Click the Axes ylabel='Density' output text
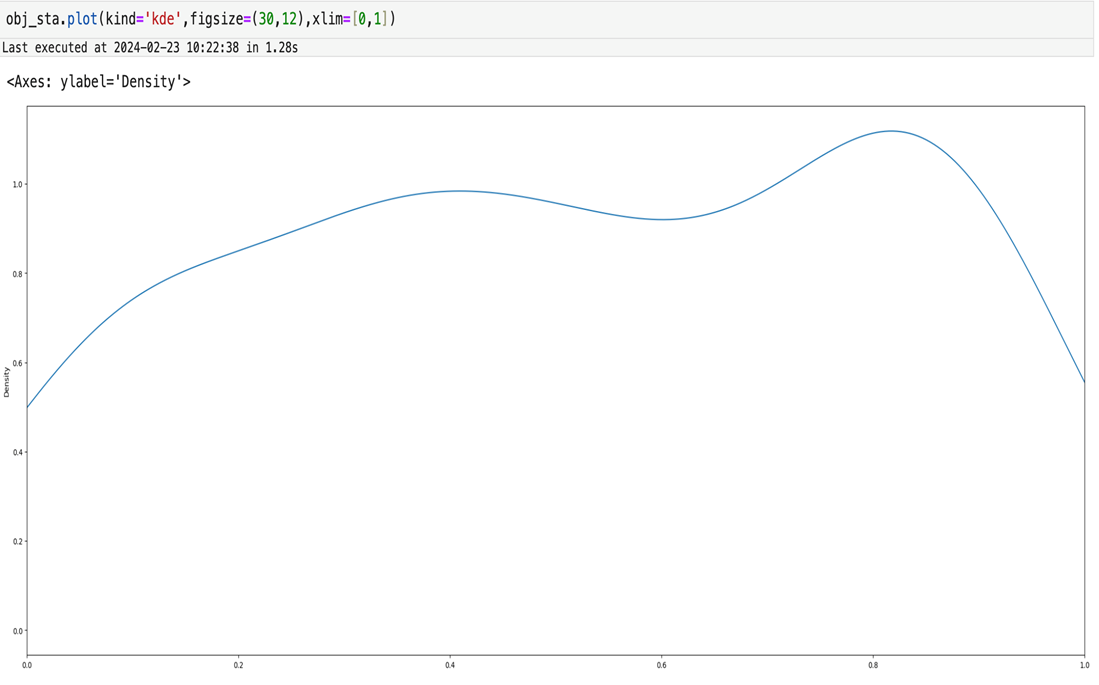This screenshot has height=685, width=1099. tap(98, 82)
